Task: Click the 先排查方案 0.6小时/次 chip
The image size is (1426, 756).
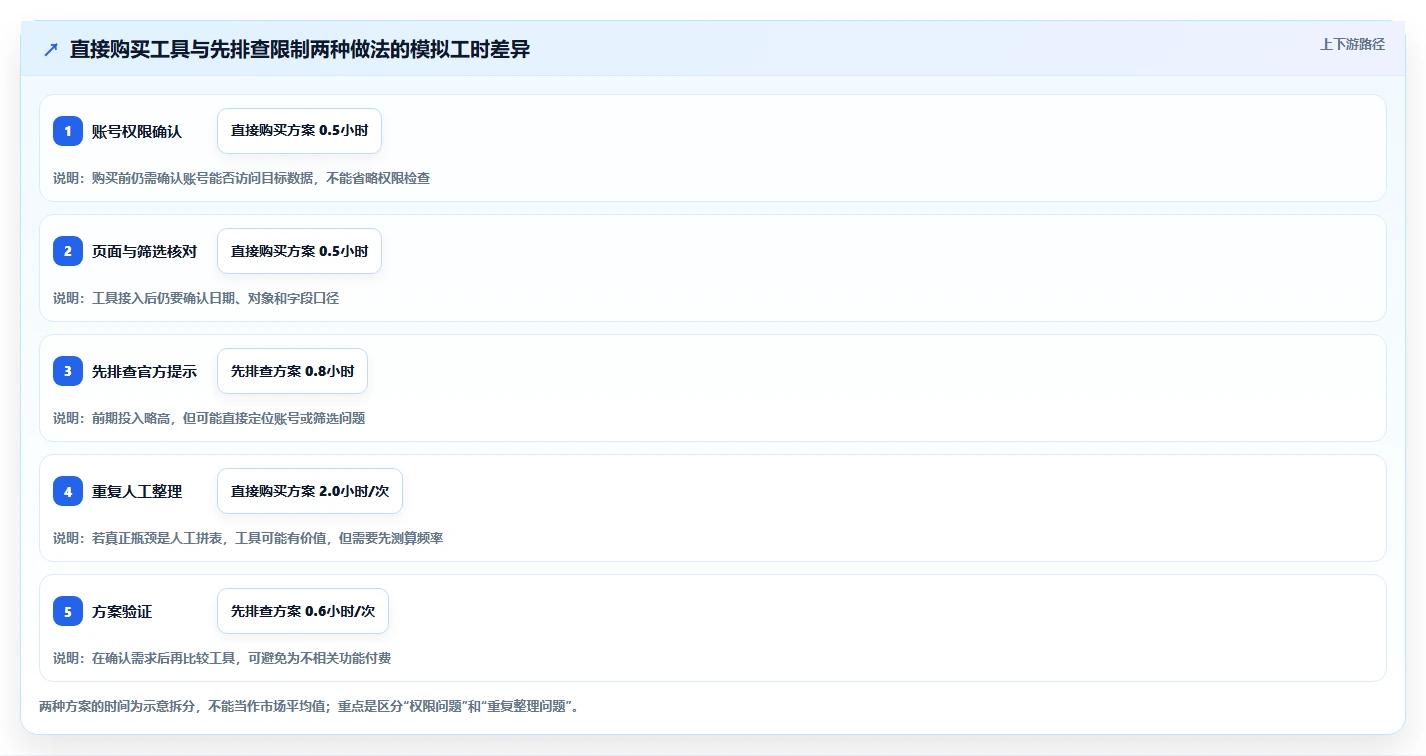Action: [x=303, y=611]
